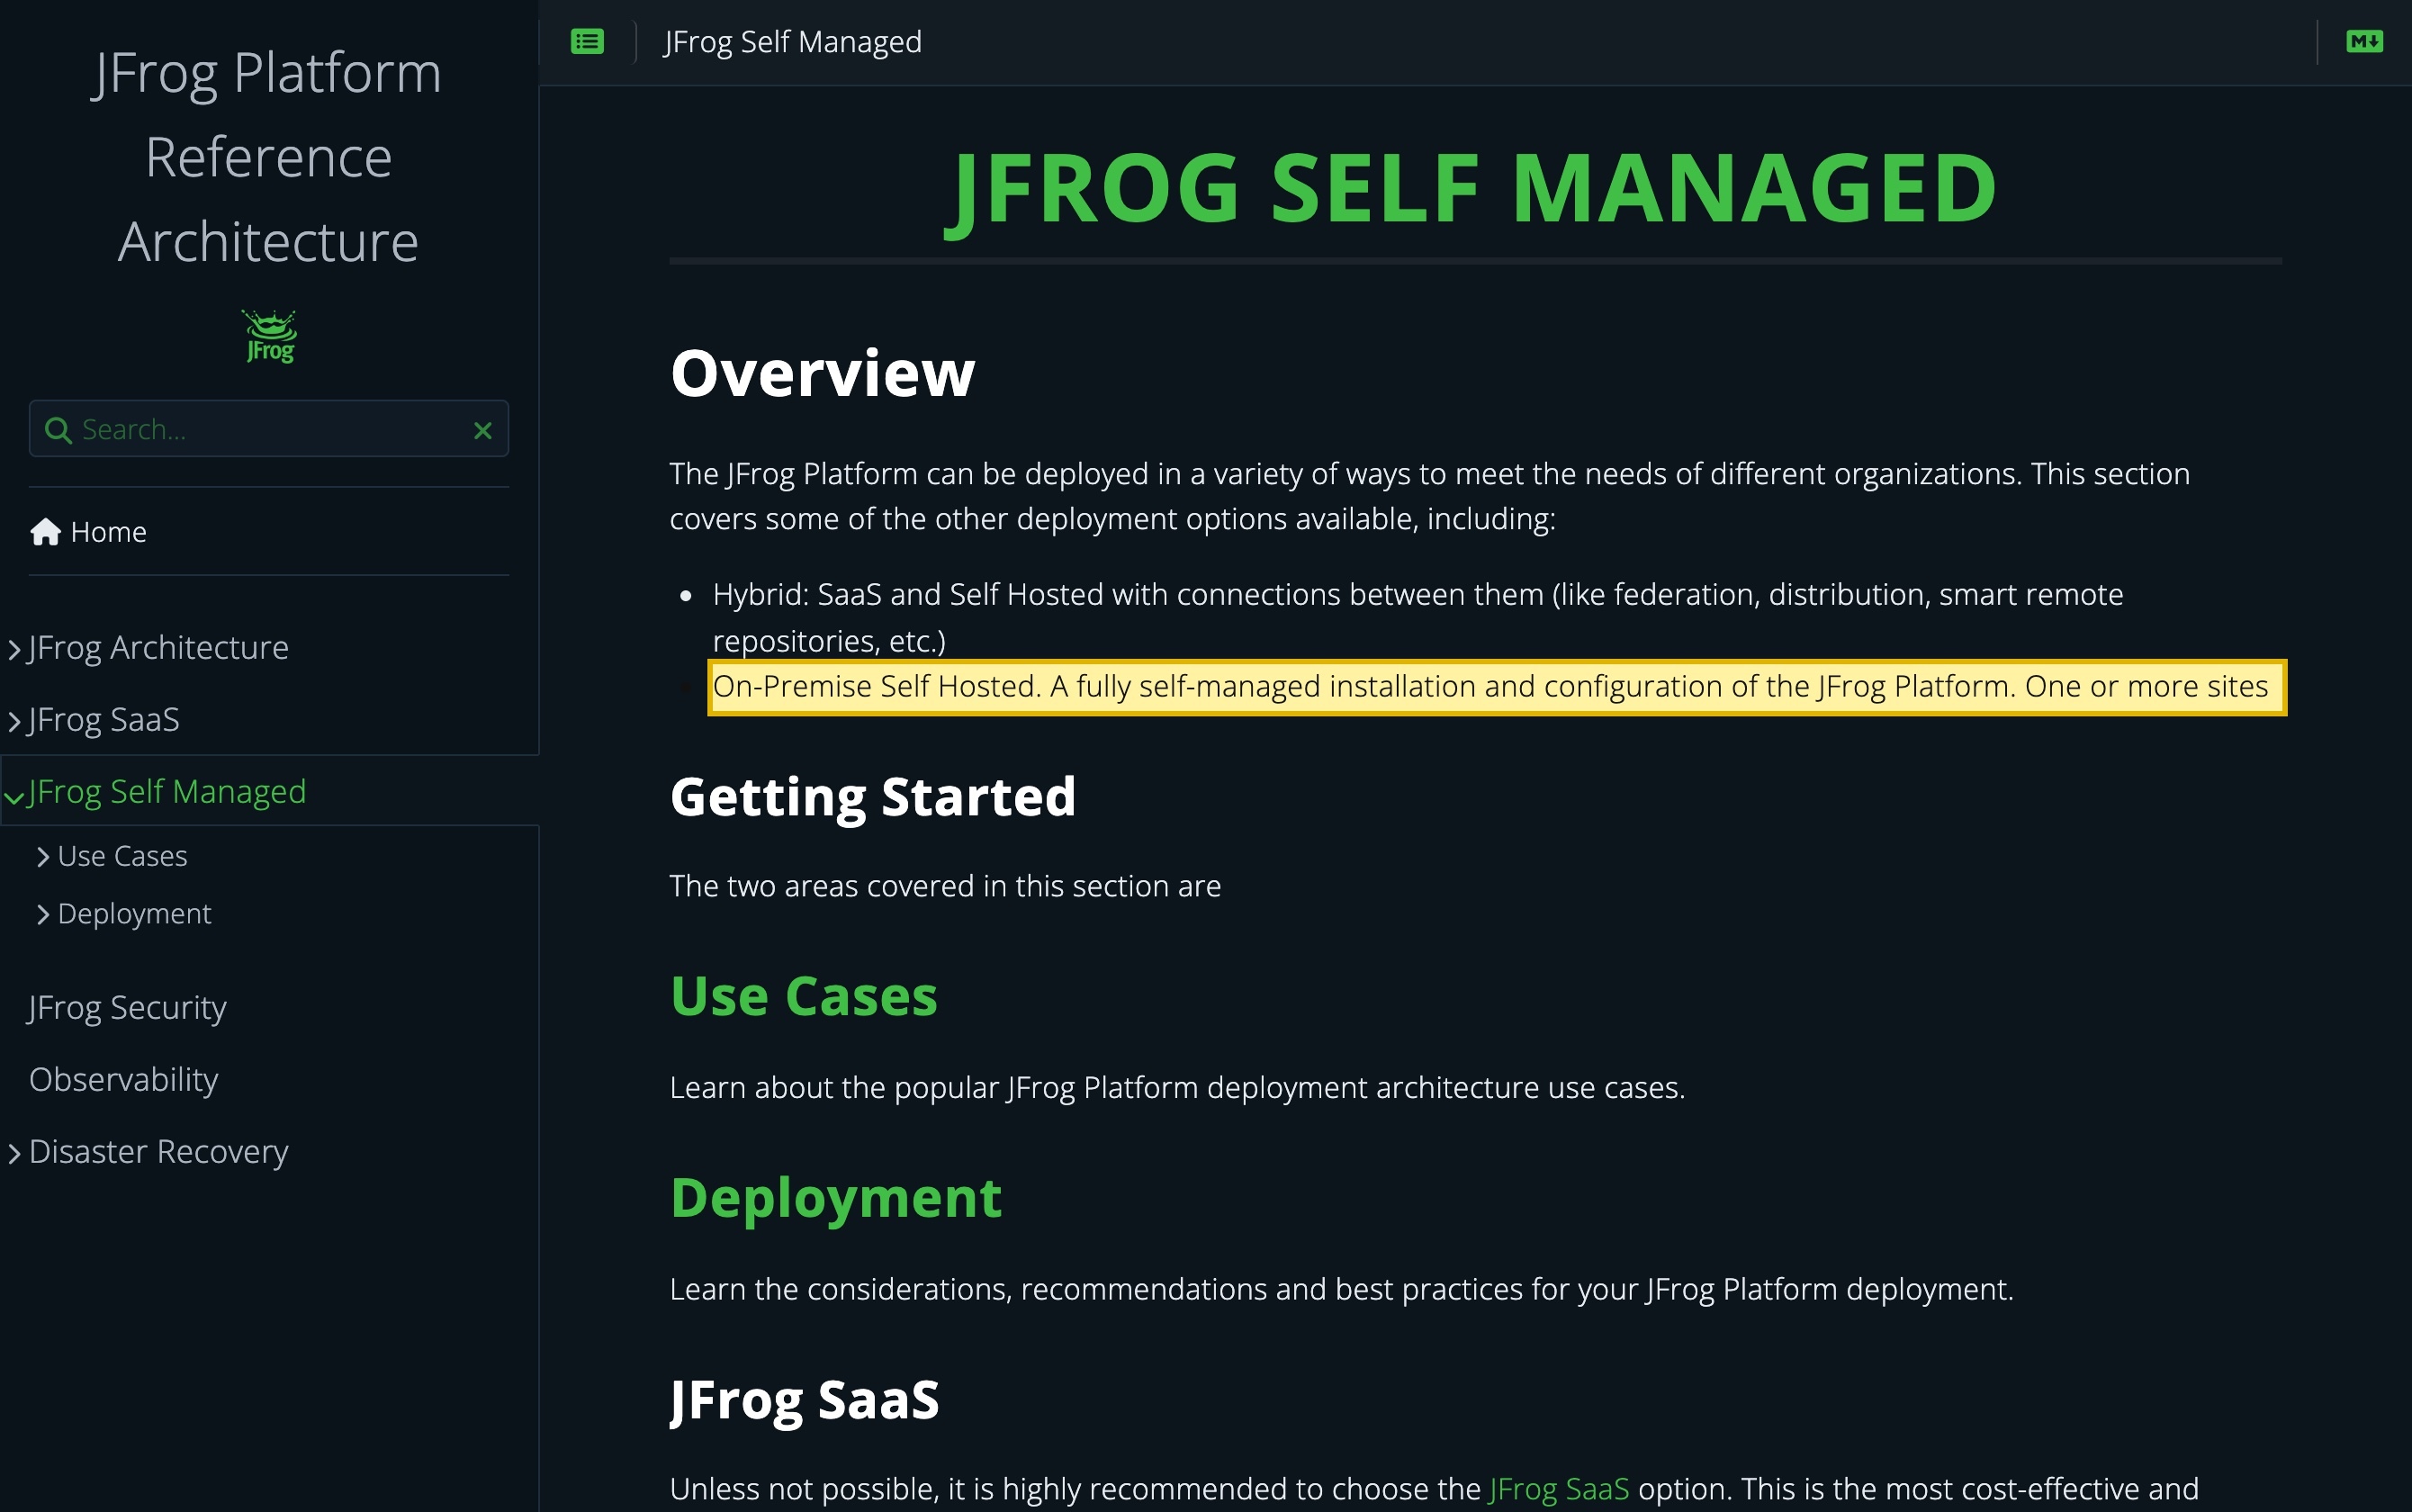
Task: Expand Use Cases sidebar chevron
Action: coord(43,857)
